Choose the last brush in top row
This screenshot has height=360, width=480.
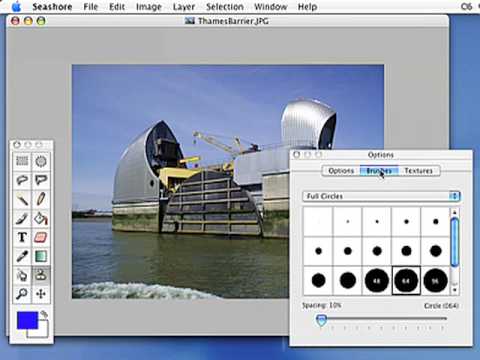(435, 222)
